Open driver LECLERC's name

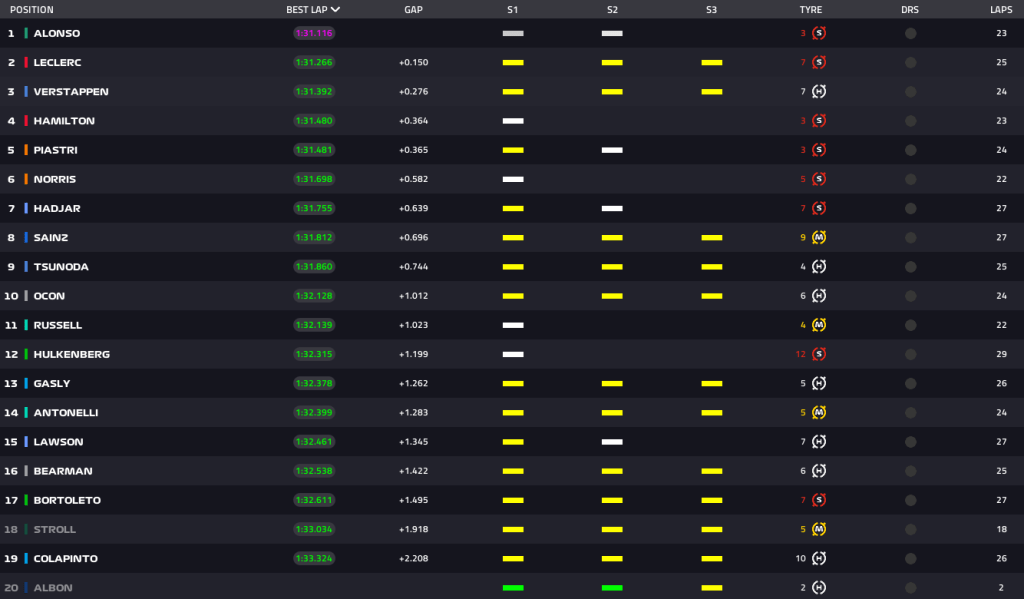coord(57,63)
